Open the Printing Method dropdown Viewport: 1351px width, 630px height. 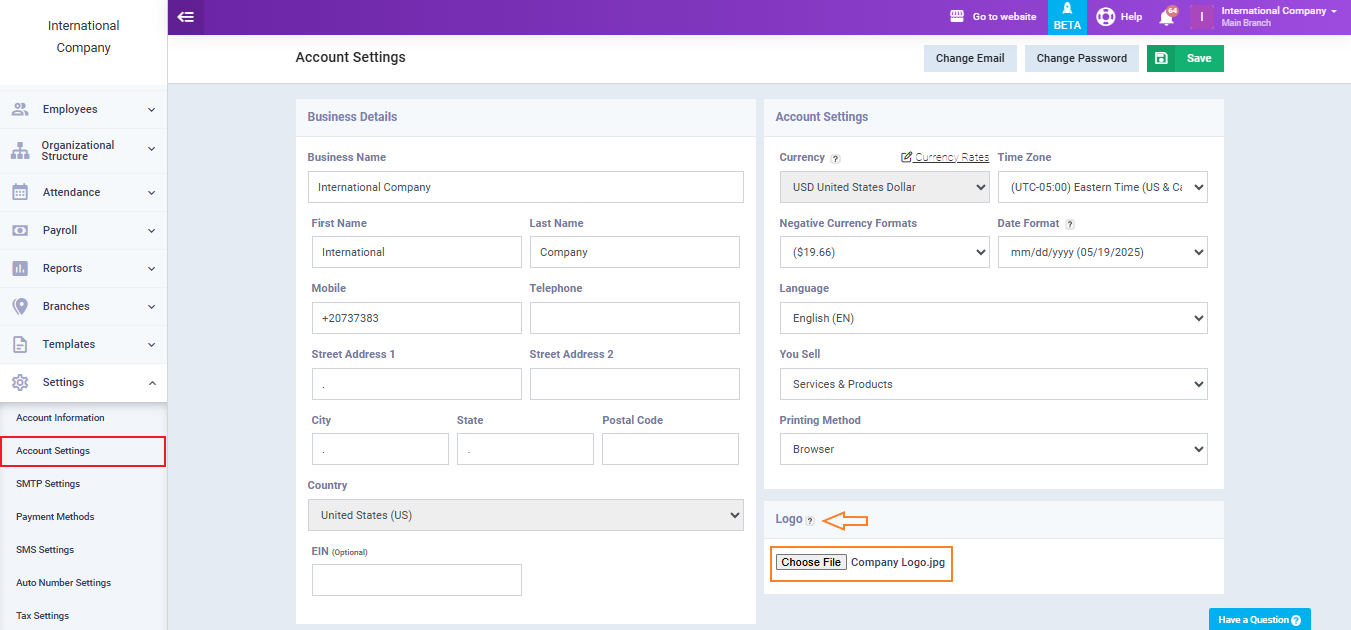(x=993, y=449)
